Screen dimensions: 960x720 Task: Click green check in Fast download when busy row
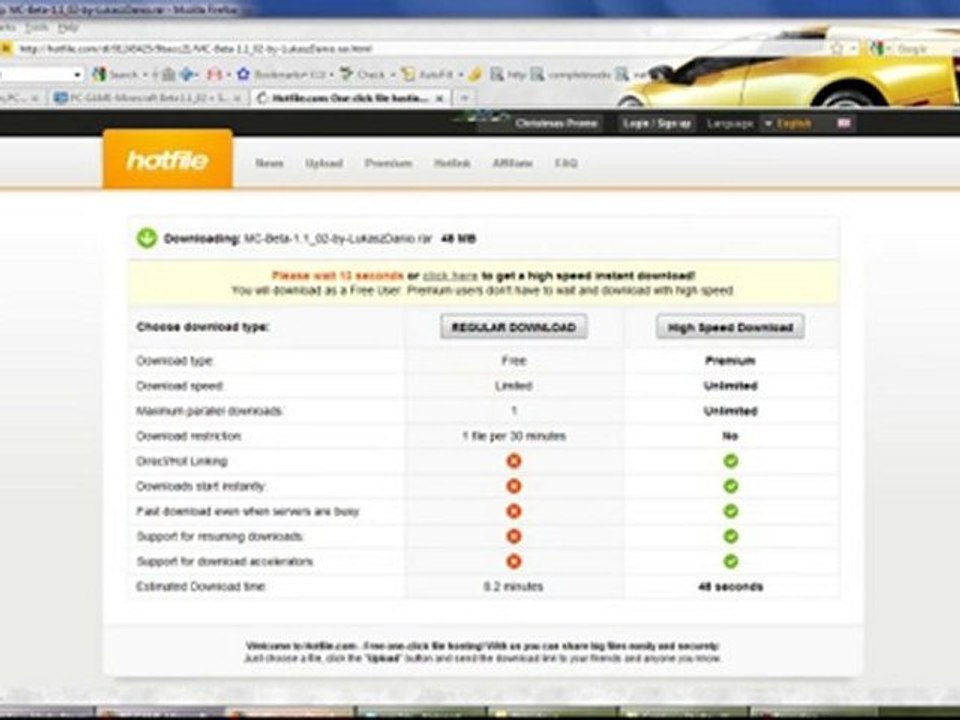coord(730,511)
